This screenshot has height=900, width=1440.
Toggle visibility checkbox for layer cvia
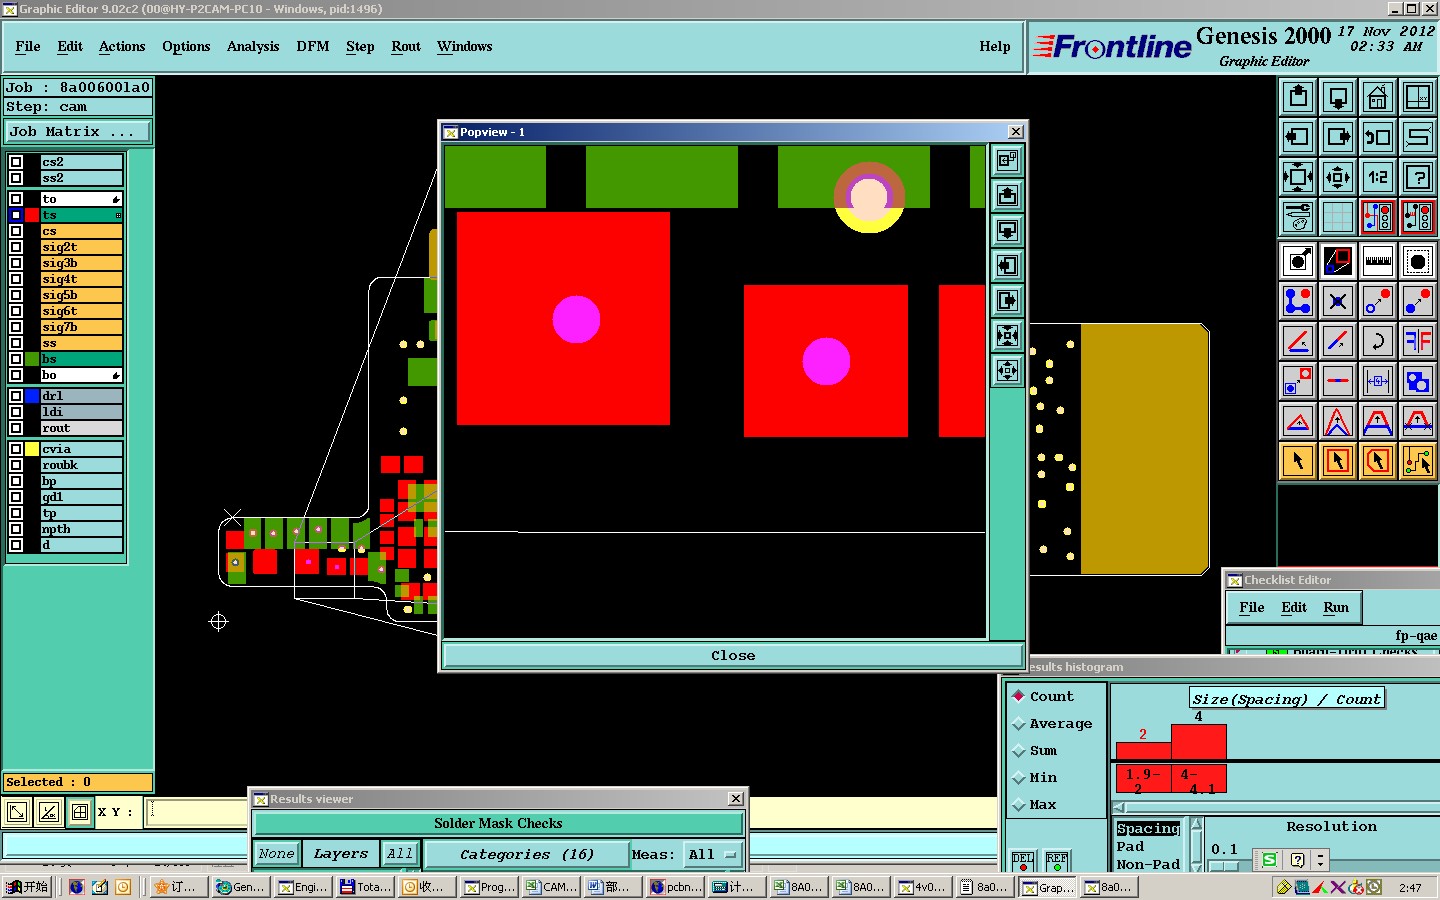tap(16, 449)
